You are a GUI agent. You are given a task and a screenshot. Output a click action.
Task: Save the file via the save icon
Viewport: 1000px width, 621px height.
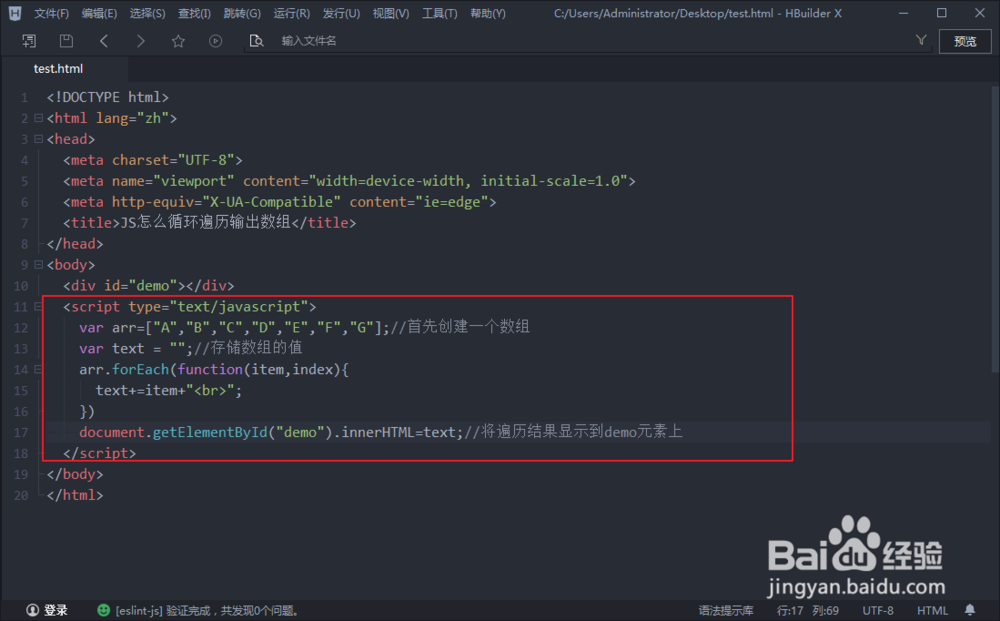click(64, 40)
